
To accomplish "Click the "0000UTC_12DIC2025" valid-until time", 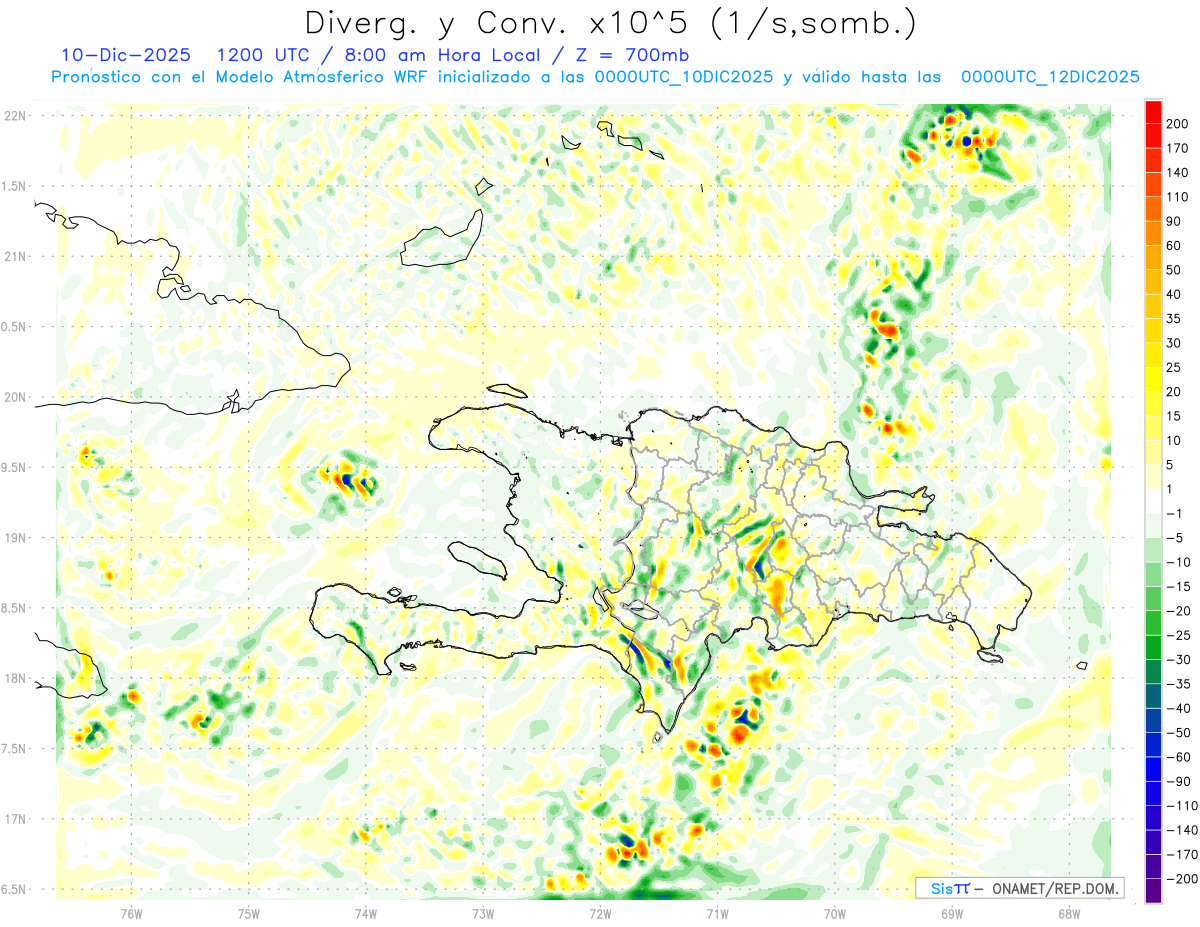I will click(1050, 77).
